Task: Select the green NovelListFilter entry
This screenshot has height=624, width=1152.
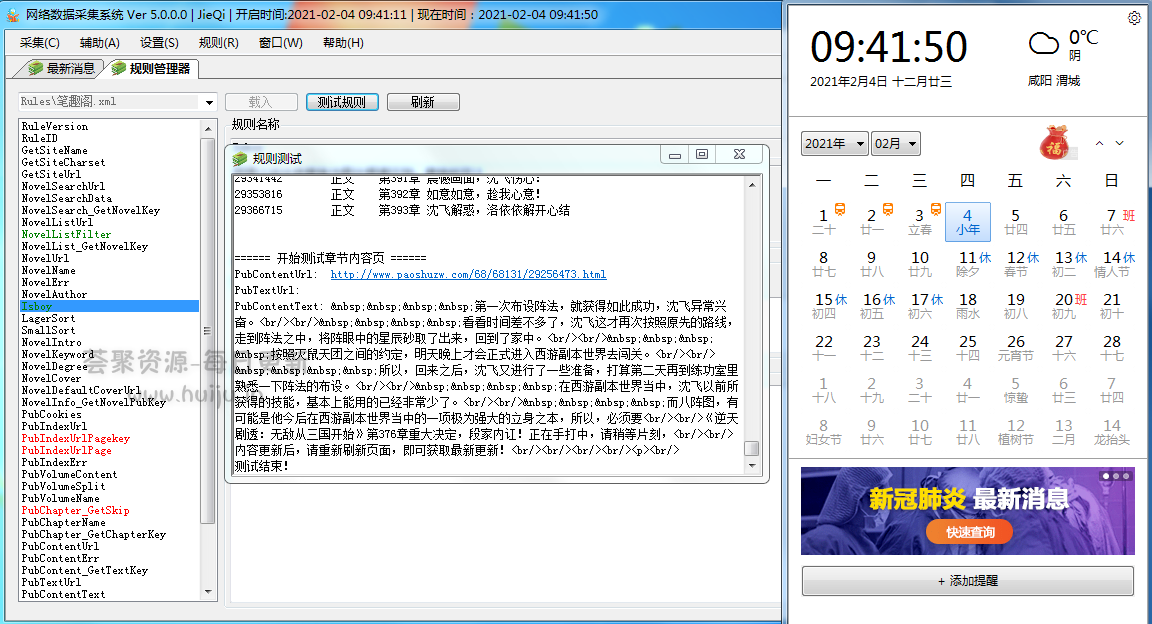Action: pos(66,234)
